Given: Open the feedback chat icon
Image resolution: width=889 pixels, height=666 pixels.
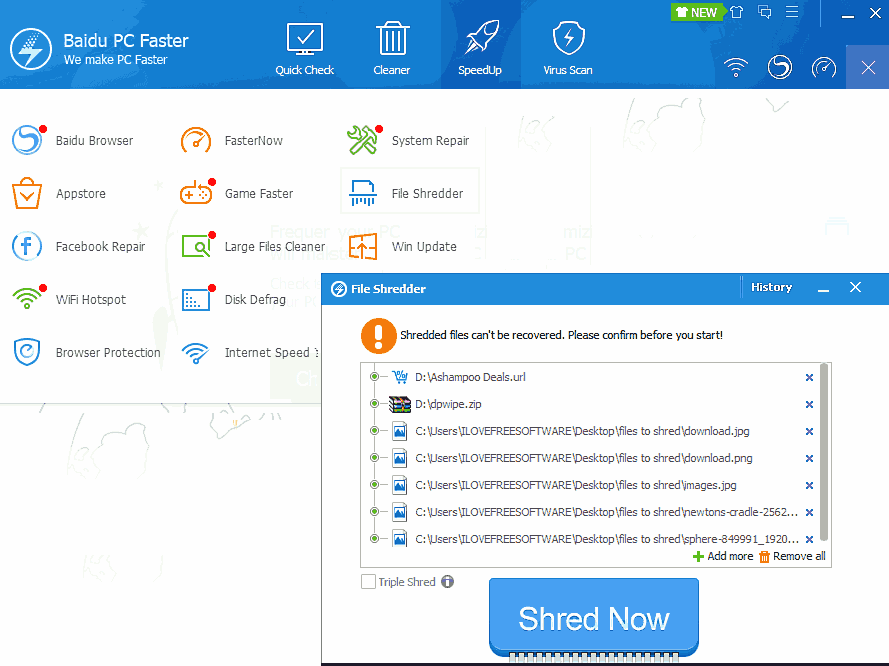Looking at the screenshot, I should pos(764,12).
